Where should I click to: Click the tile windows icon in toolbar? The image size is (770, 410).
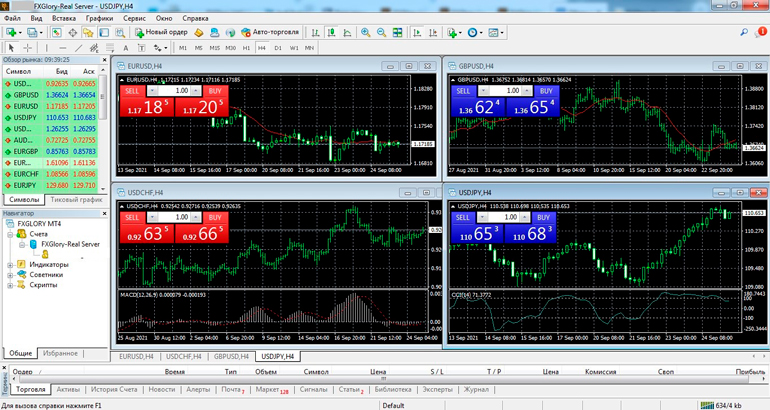pyautogui.click(x=397, y=32)
